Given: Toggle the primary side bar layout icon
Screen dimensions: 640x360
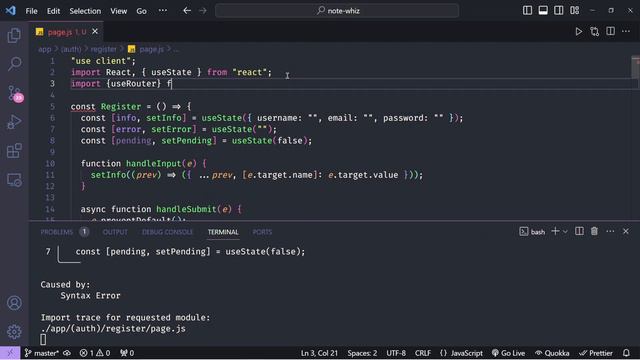Looking at the screenshot, I should [x=527, y=11].
